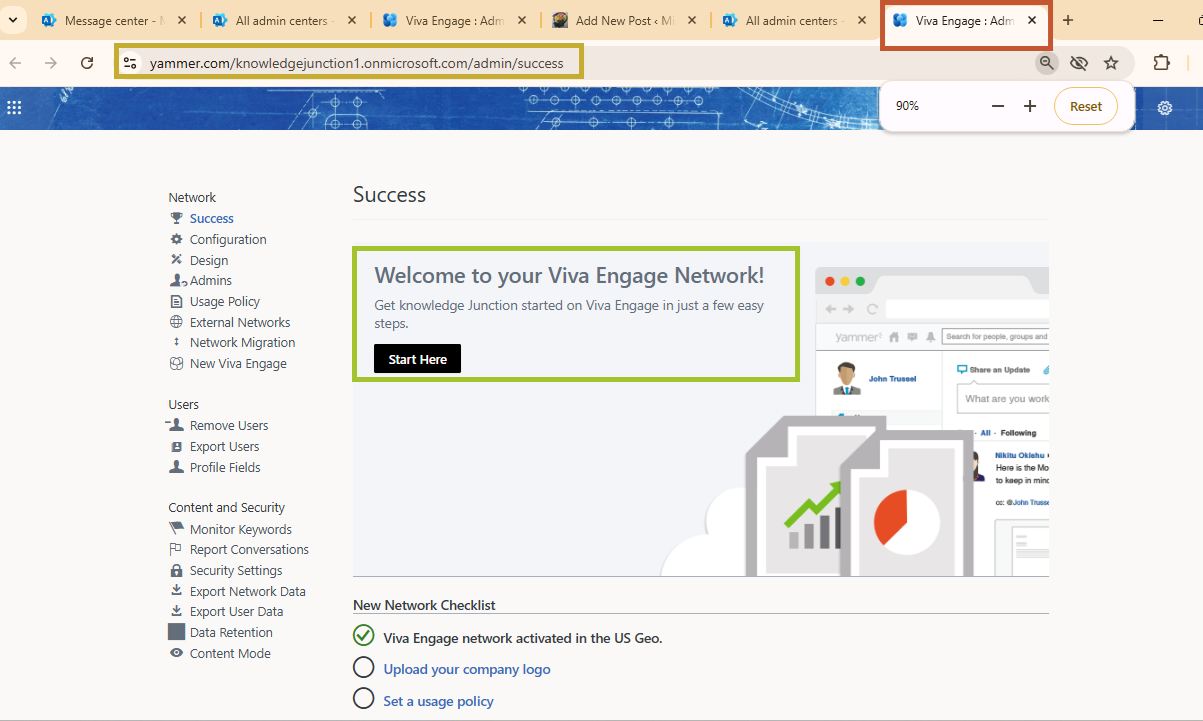This screenshot has width=1203, height=721.
Task: Open the Data Retention page
Action: pos(231,632)
